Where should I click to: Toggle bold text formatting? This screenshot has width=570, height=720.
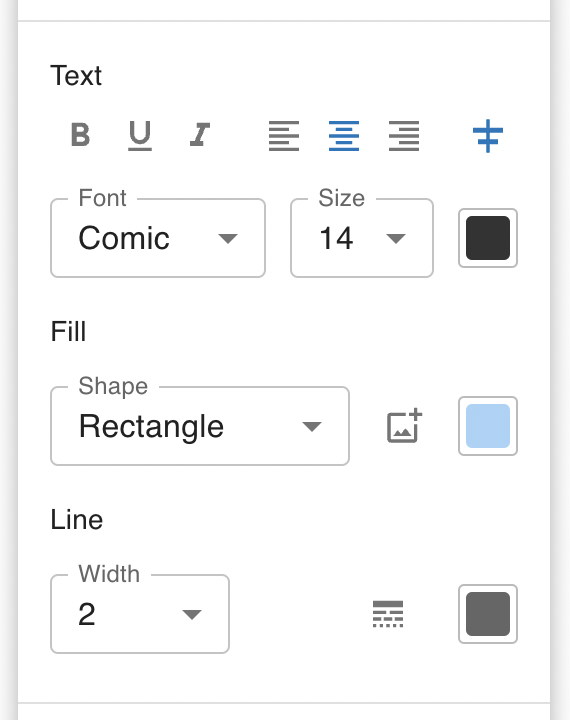pyautogui.click(x=80, y=135)
